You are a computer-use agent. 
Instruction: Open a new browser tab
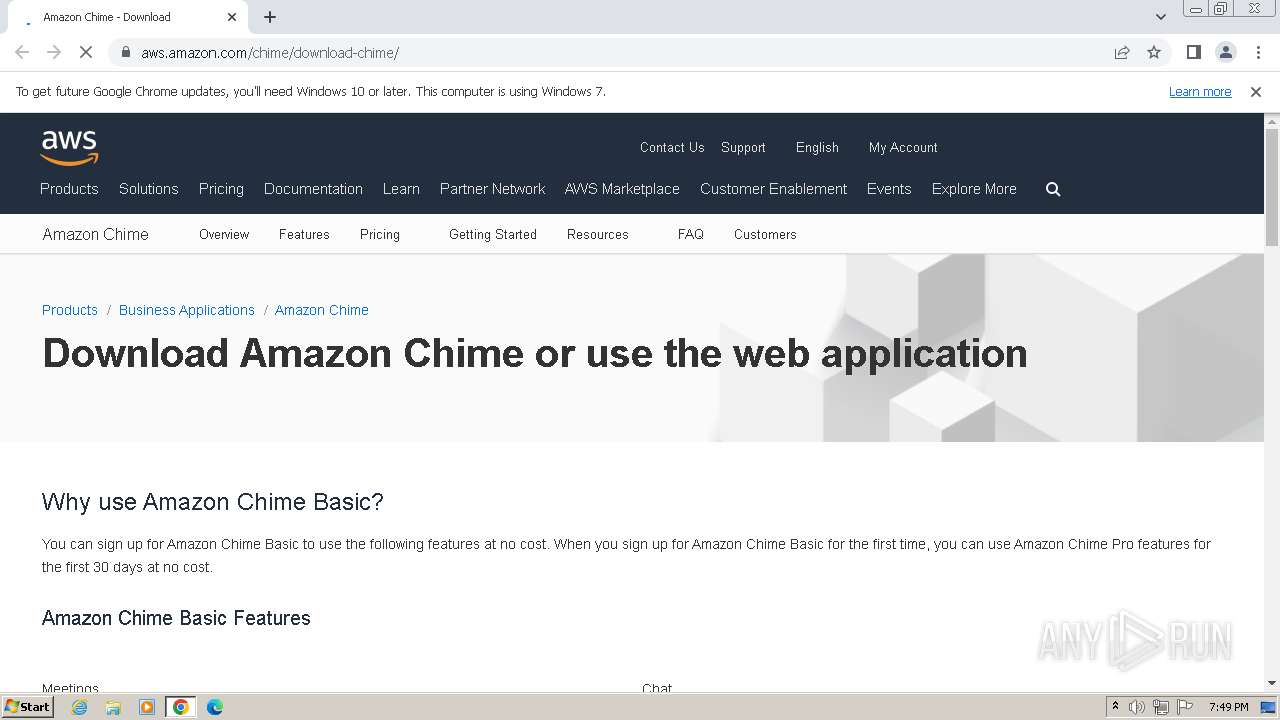pos(270,17)
